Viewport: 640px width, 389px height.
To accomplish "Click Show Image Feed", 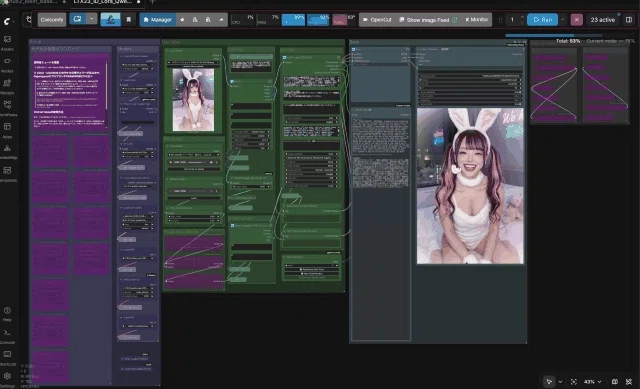I will coord(424,20).
